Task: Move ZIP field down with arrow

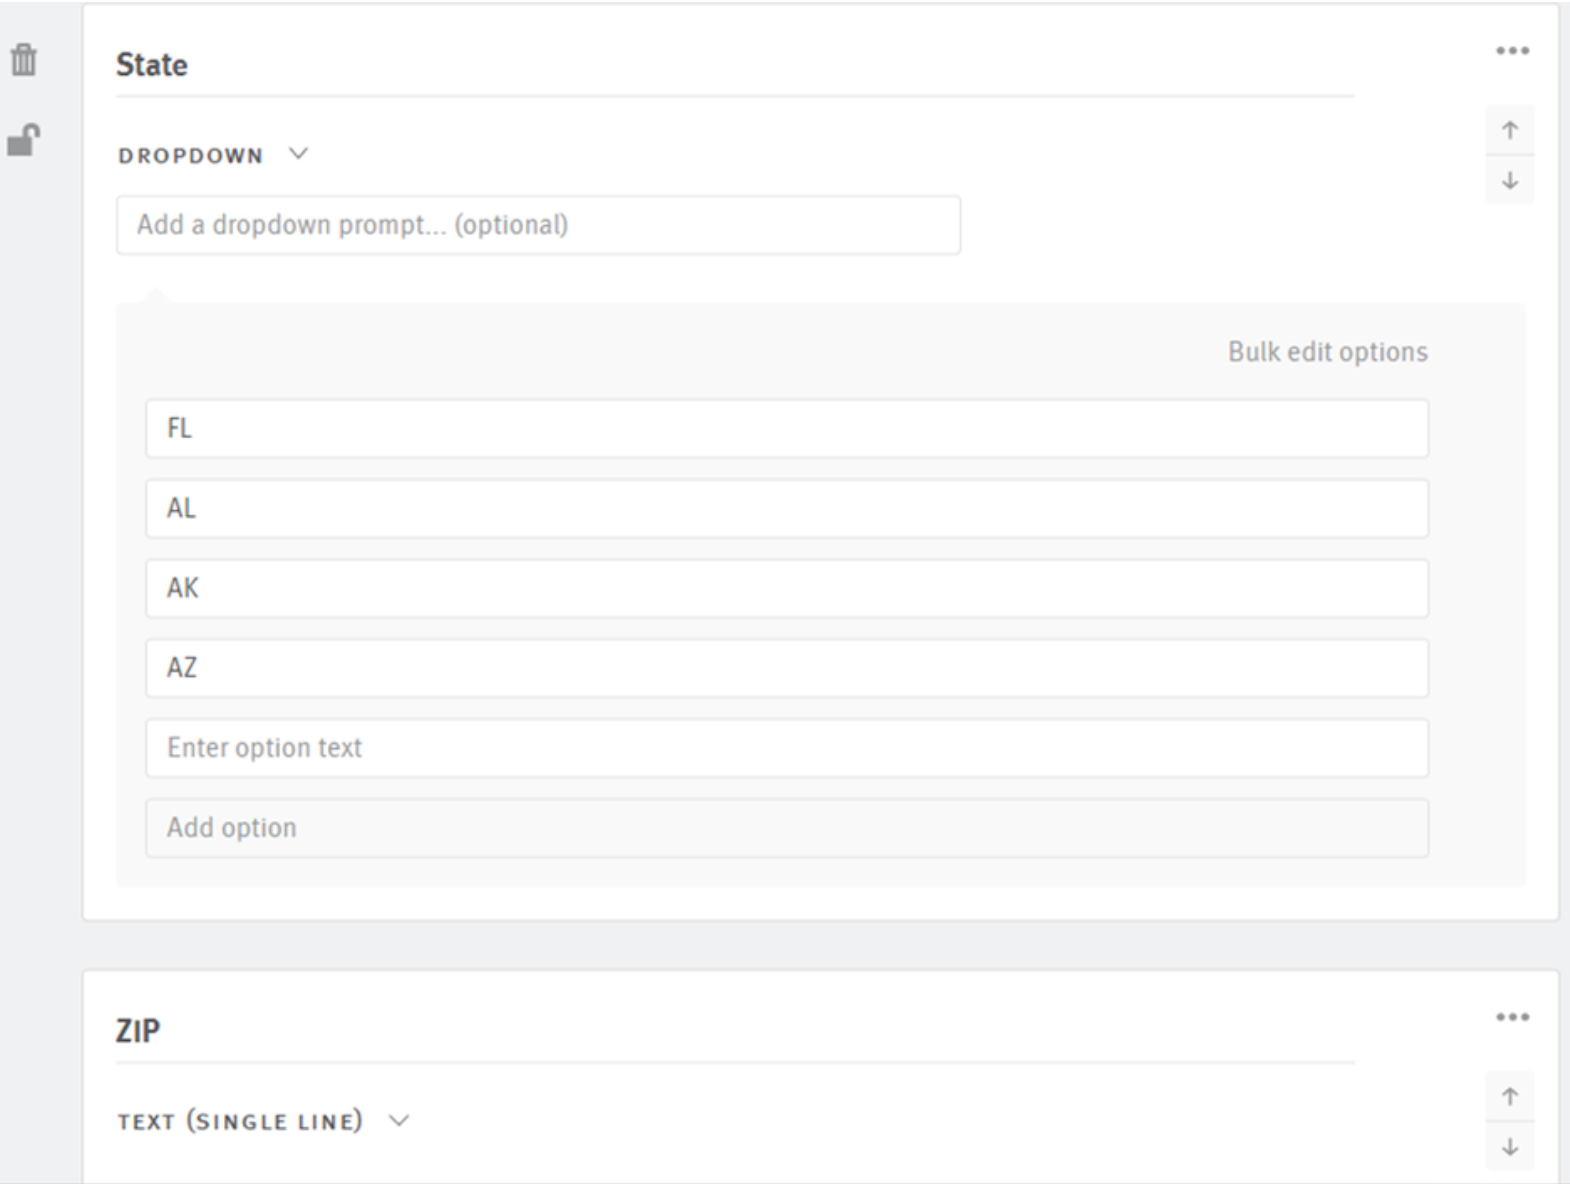Action: 1510,1147
